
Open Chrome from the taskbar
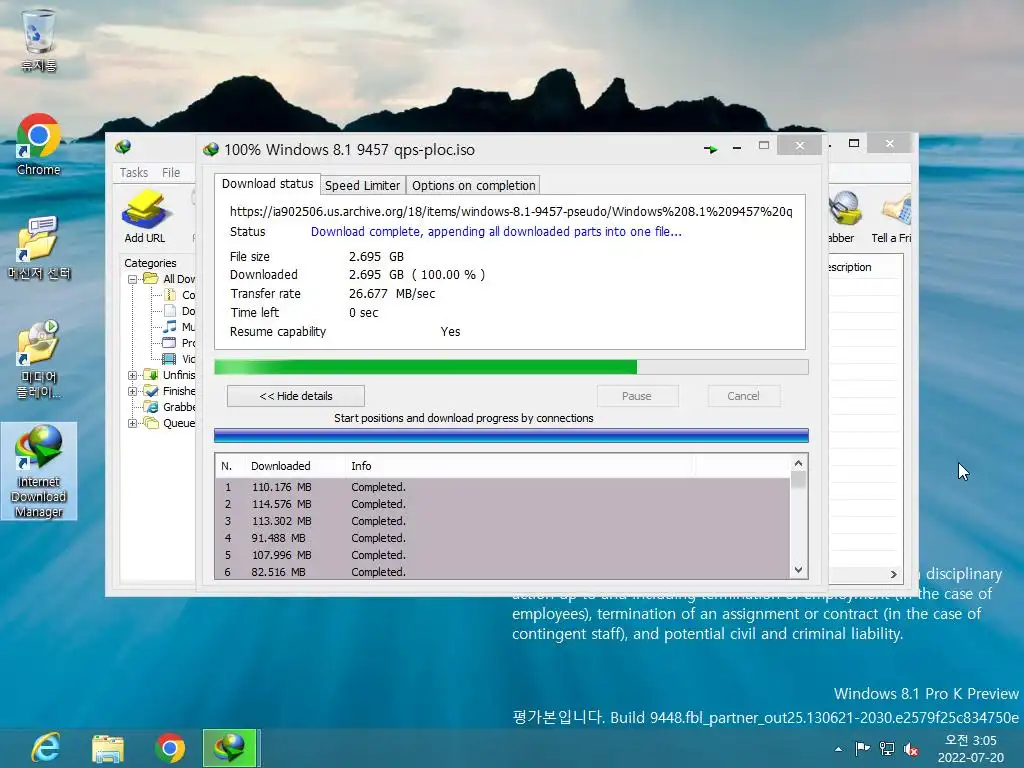pyautogui.click(x=170, y=748)
